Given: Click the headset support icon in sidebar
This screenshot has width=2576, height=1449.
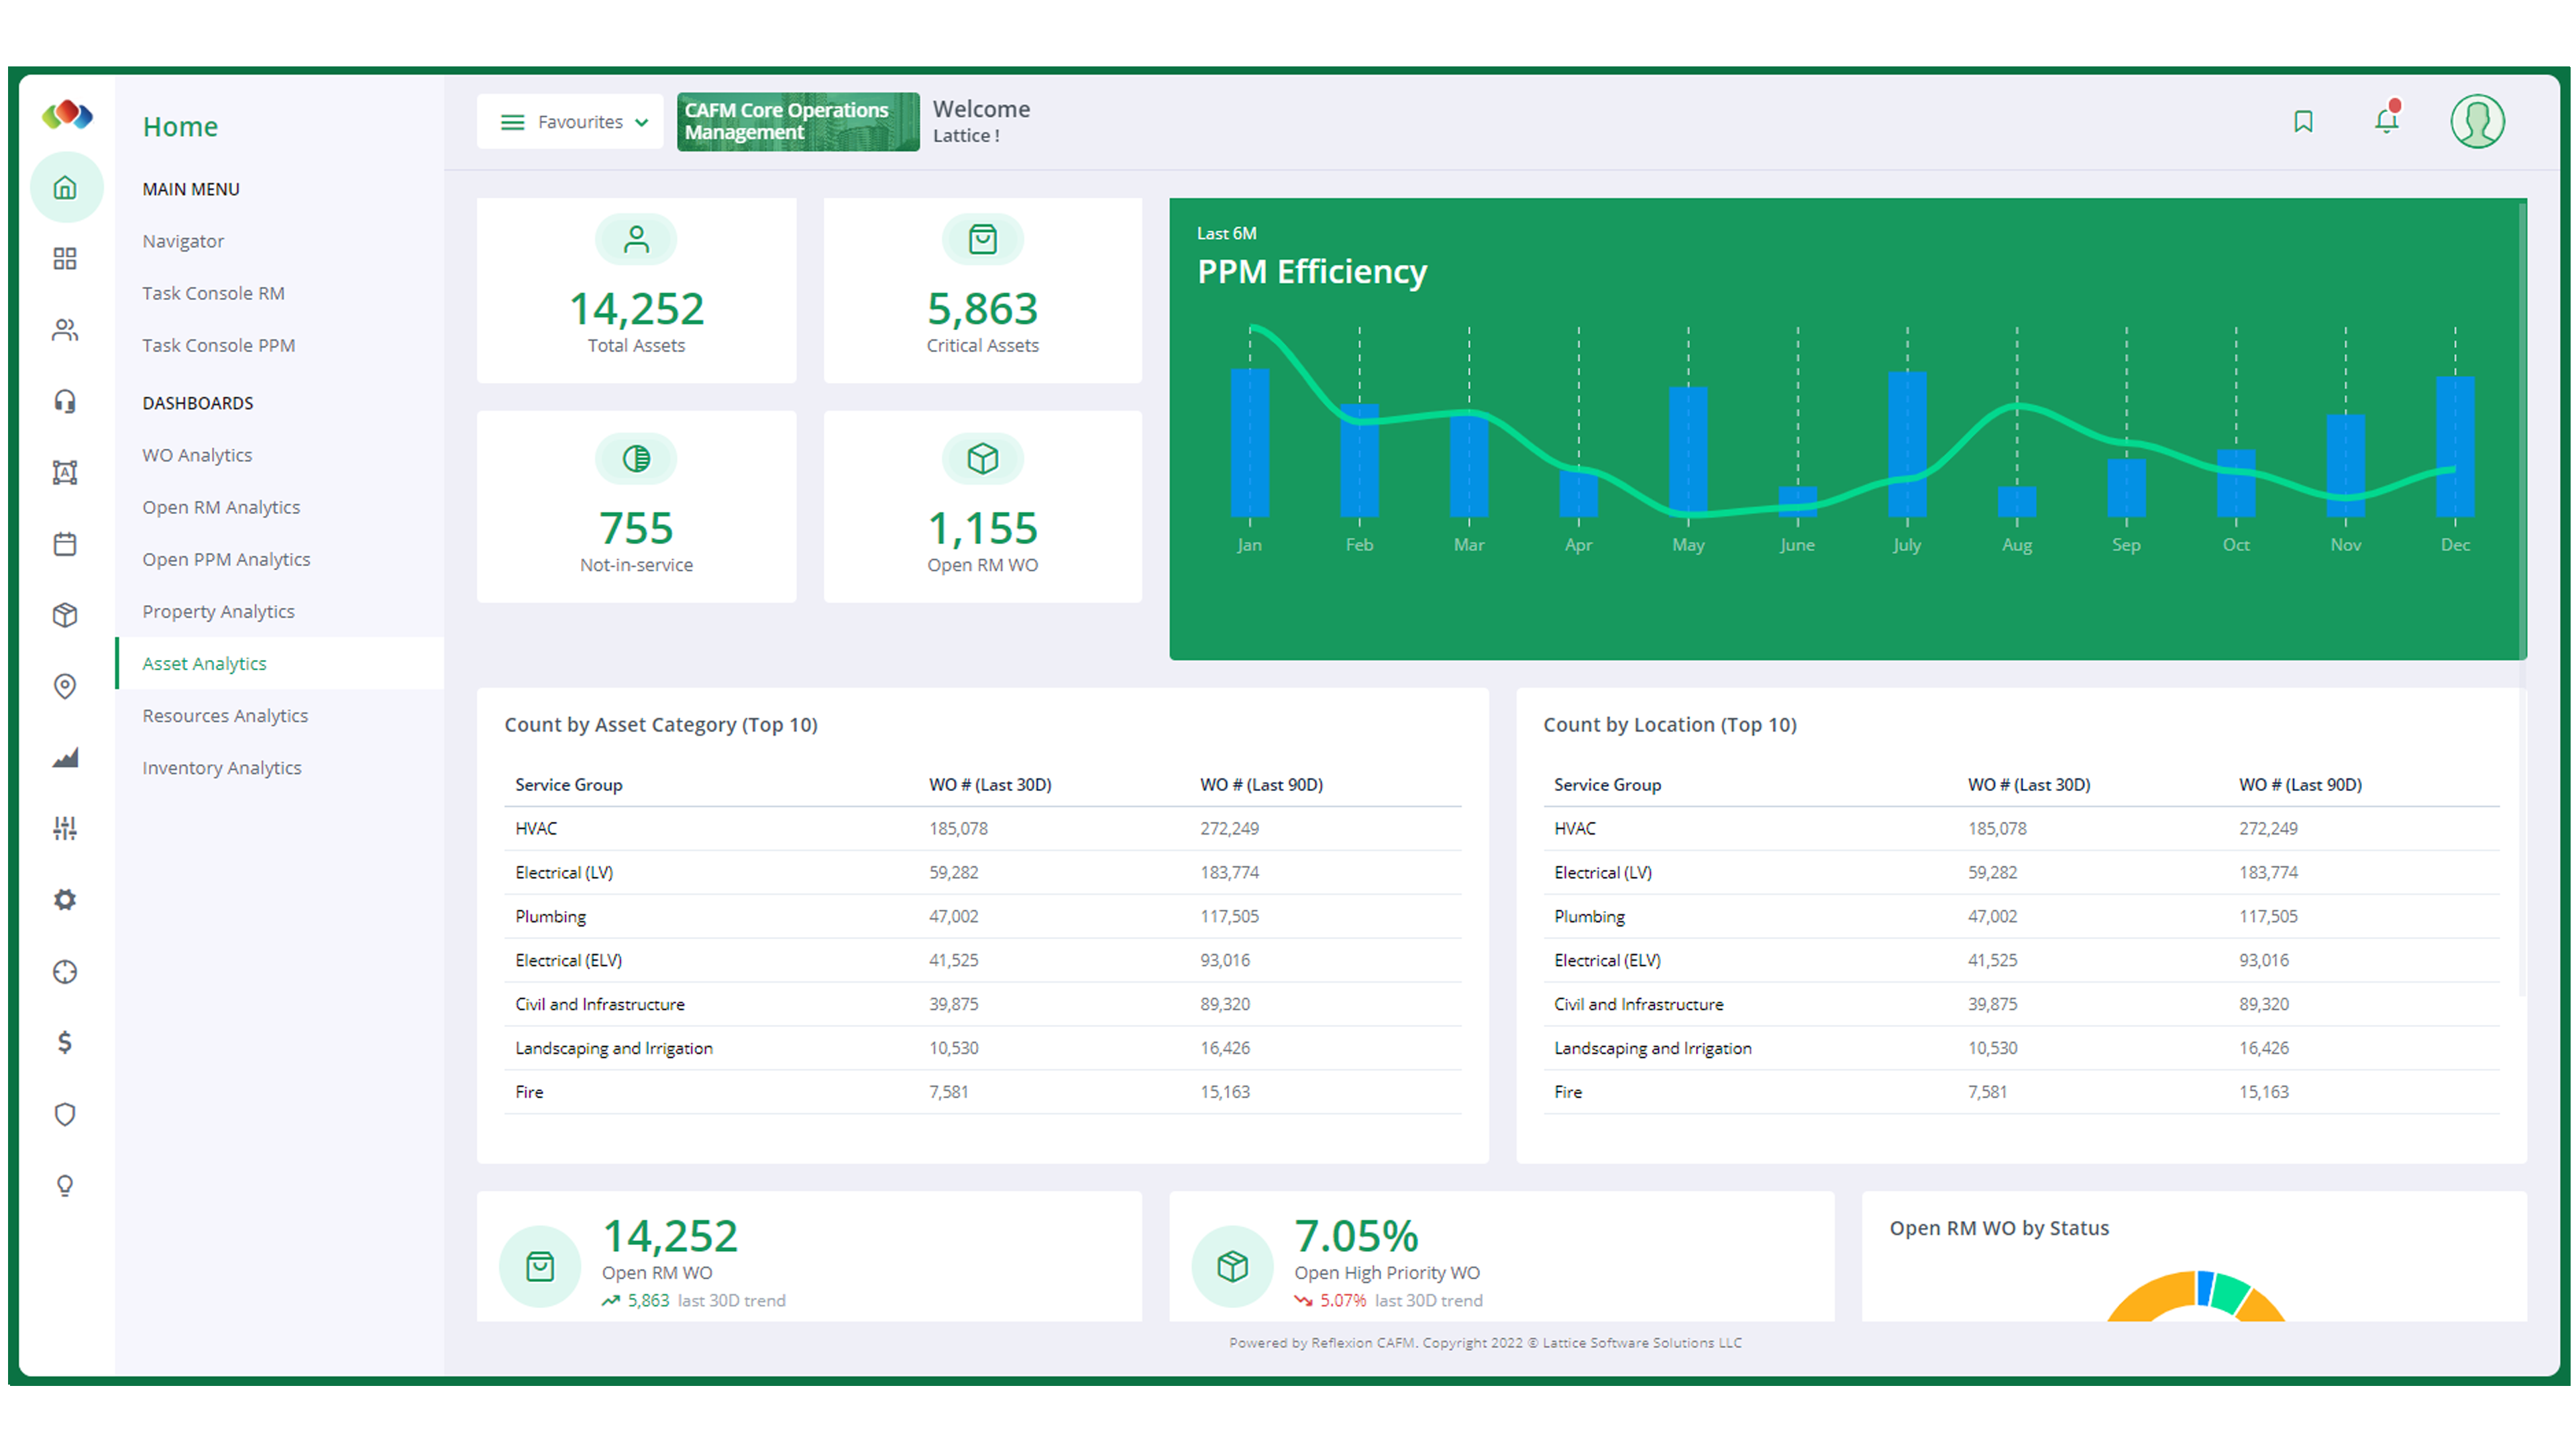Looking at the screenshot, I should click(x=66, y=400).
